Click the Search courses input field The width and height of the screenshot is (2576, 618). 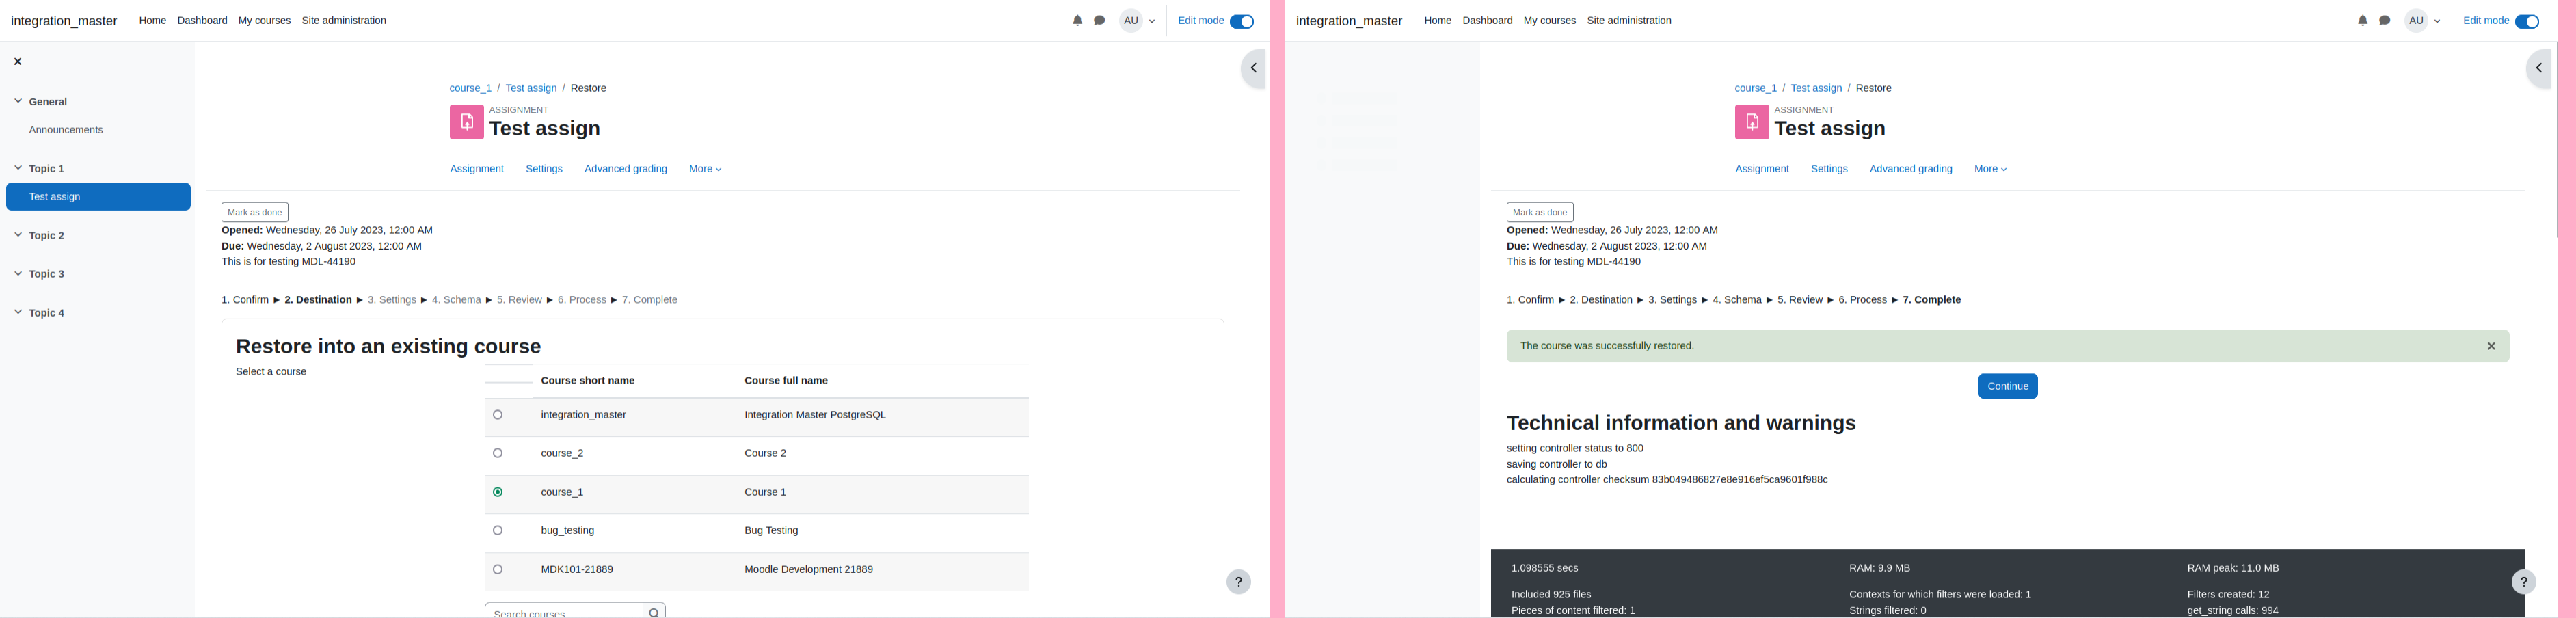564,611
